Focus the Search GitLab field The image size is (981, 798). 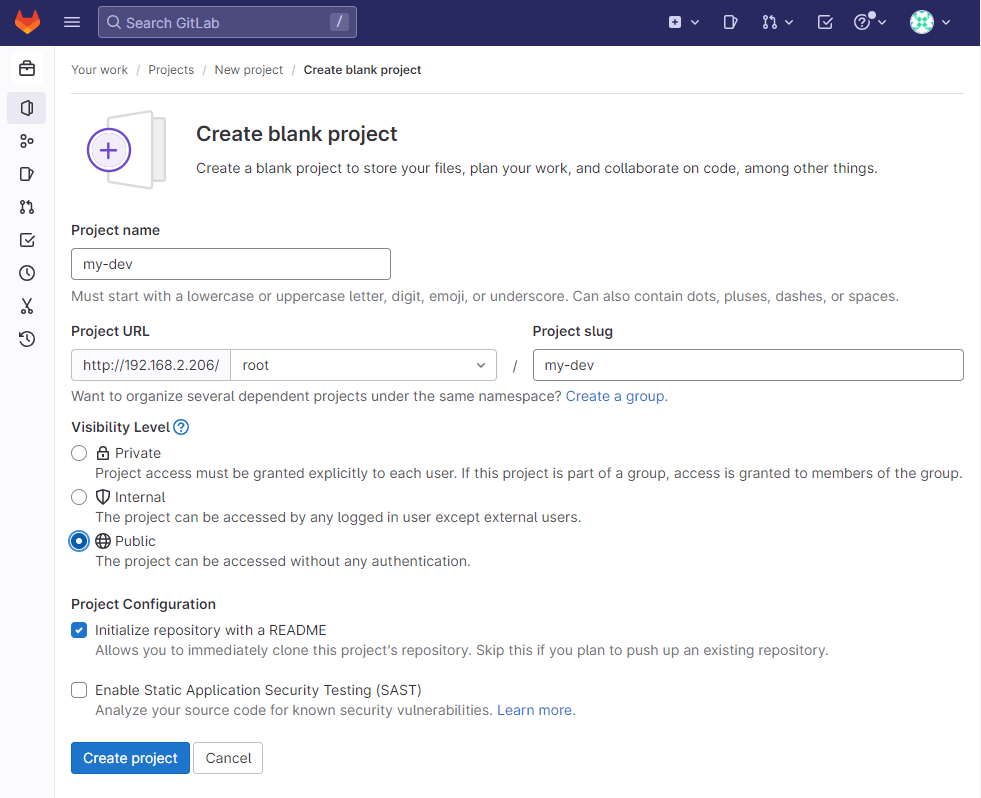pyautogui.click(x=227, y=23)
